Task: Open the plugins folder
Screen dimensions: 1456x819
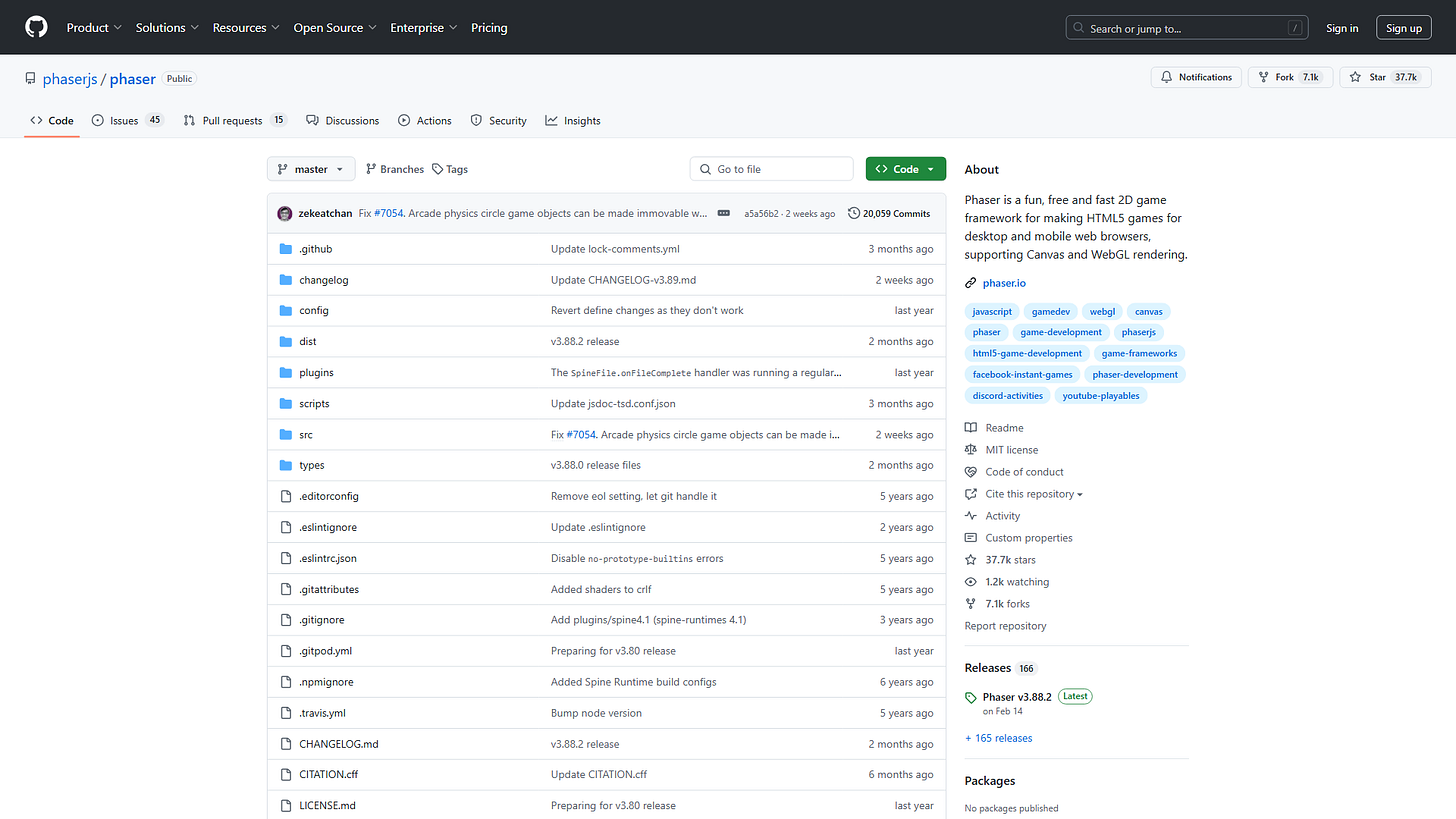Action: [316, 373]
